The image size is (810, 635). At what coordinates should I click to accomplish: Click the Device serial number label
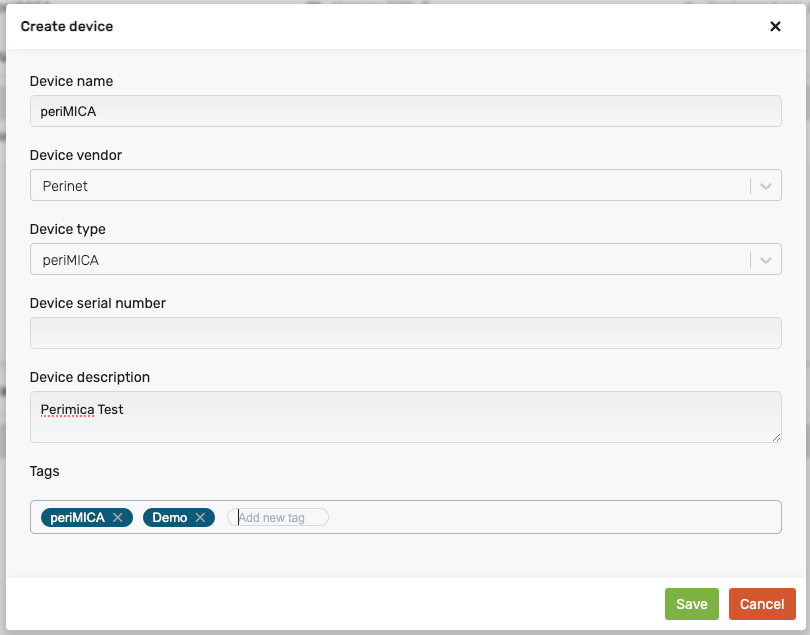pos(98,303)
